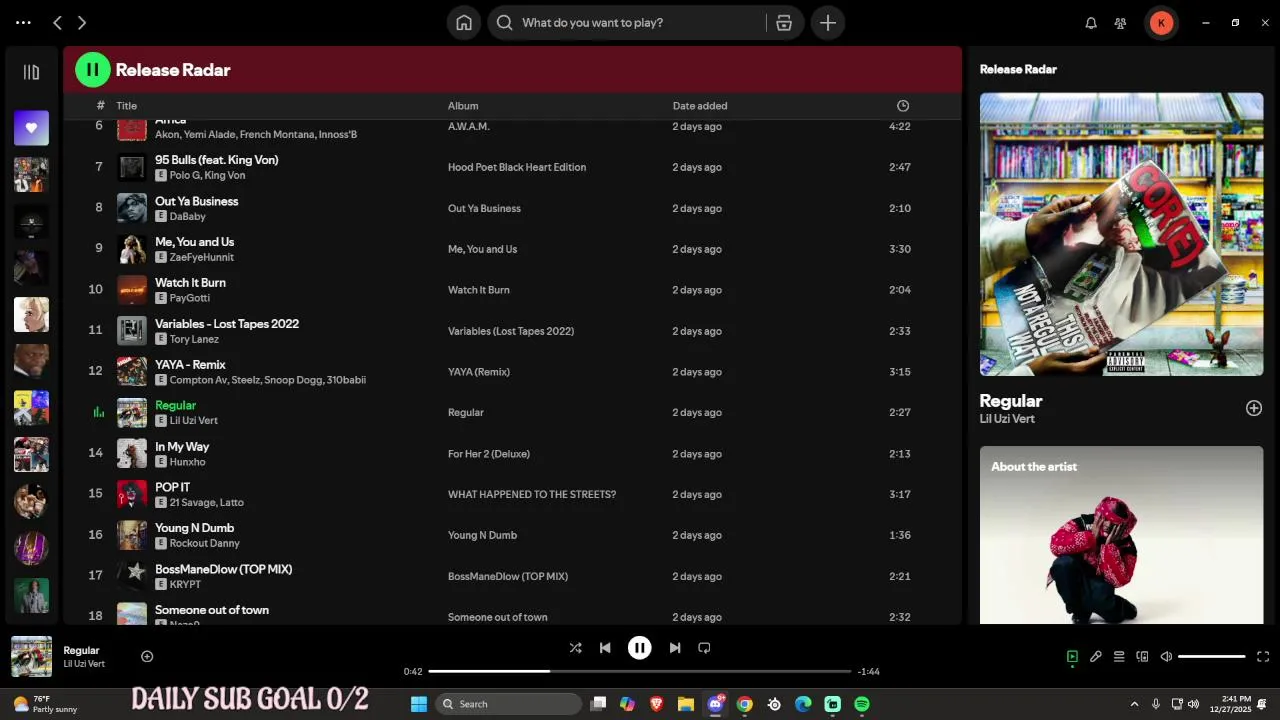Open About the artist card

coord(1121,535)
